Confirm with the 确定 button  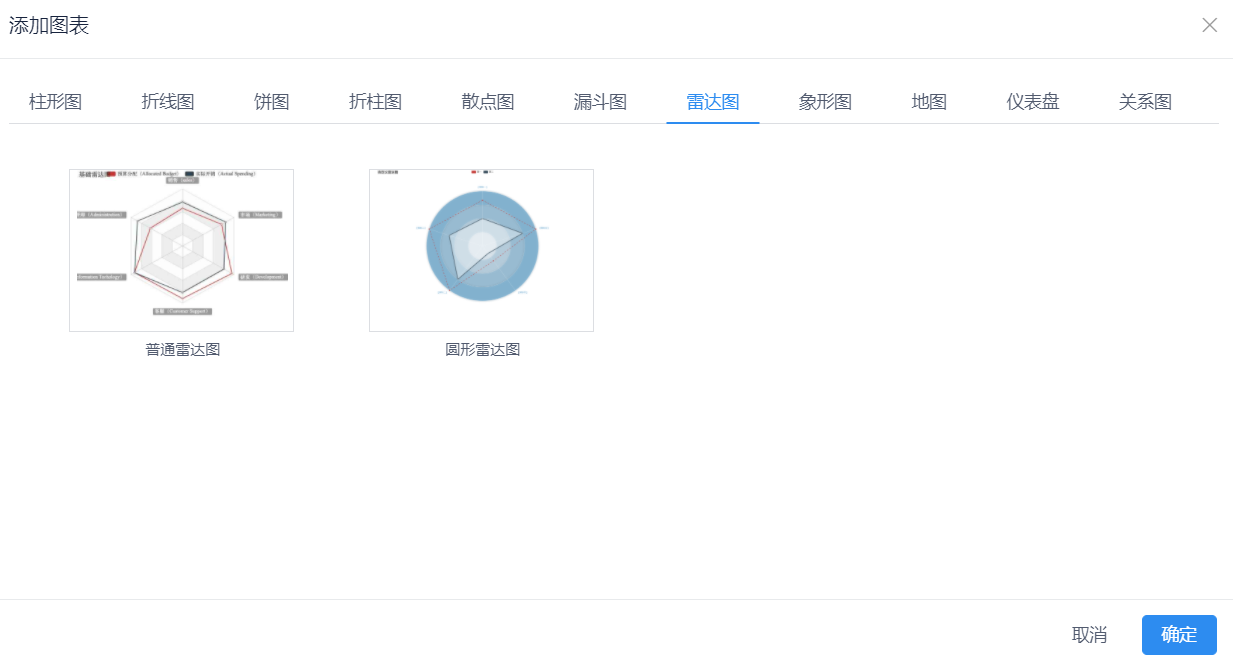[1179, 635]
